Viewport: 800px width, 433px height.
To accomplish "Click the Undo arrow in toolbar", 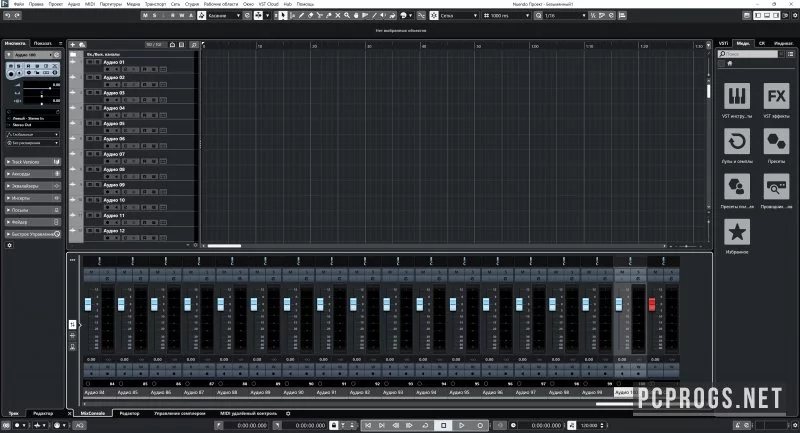I will point(8,15).
